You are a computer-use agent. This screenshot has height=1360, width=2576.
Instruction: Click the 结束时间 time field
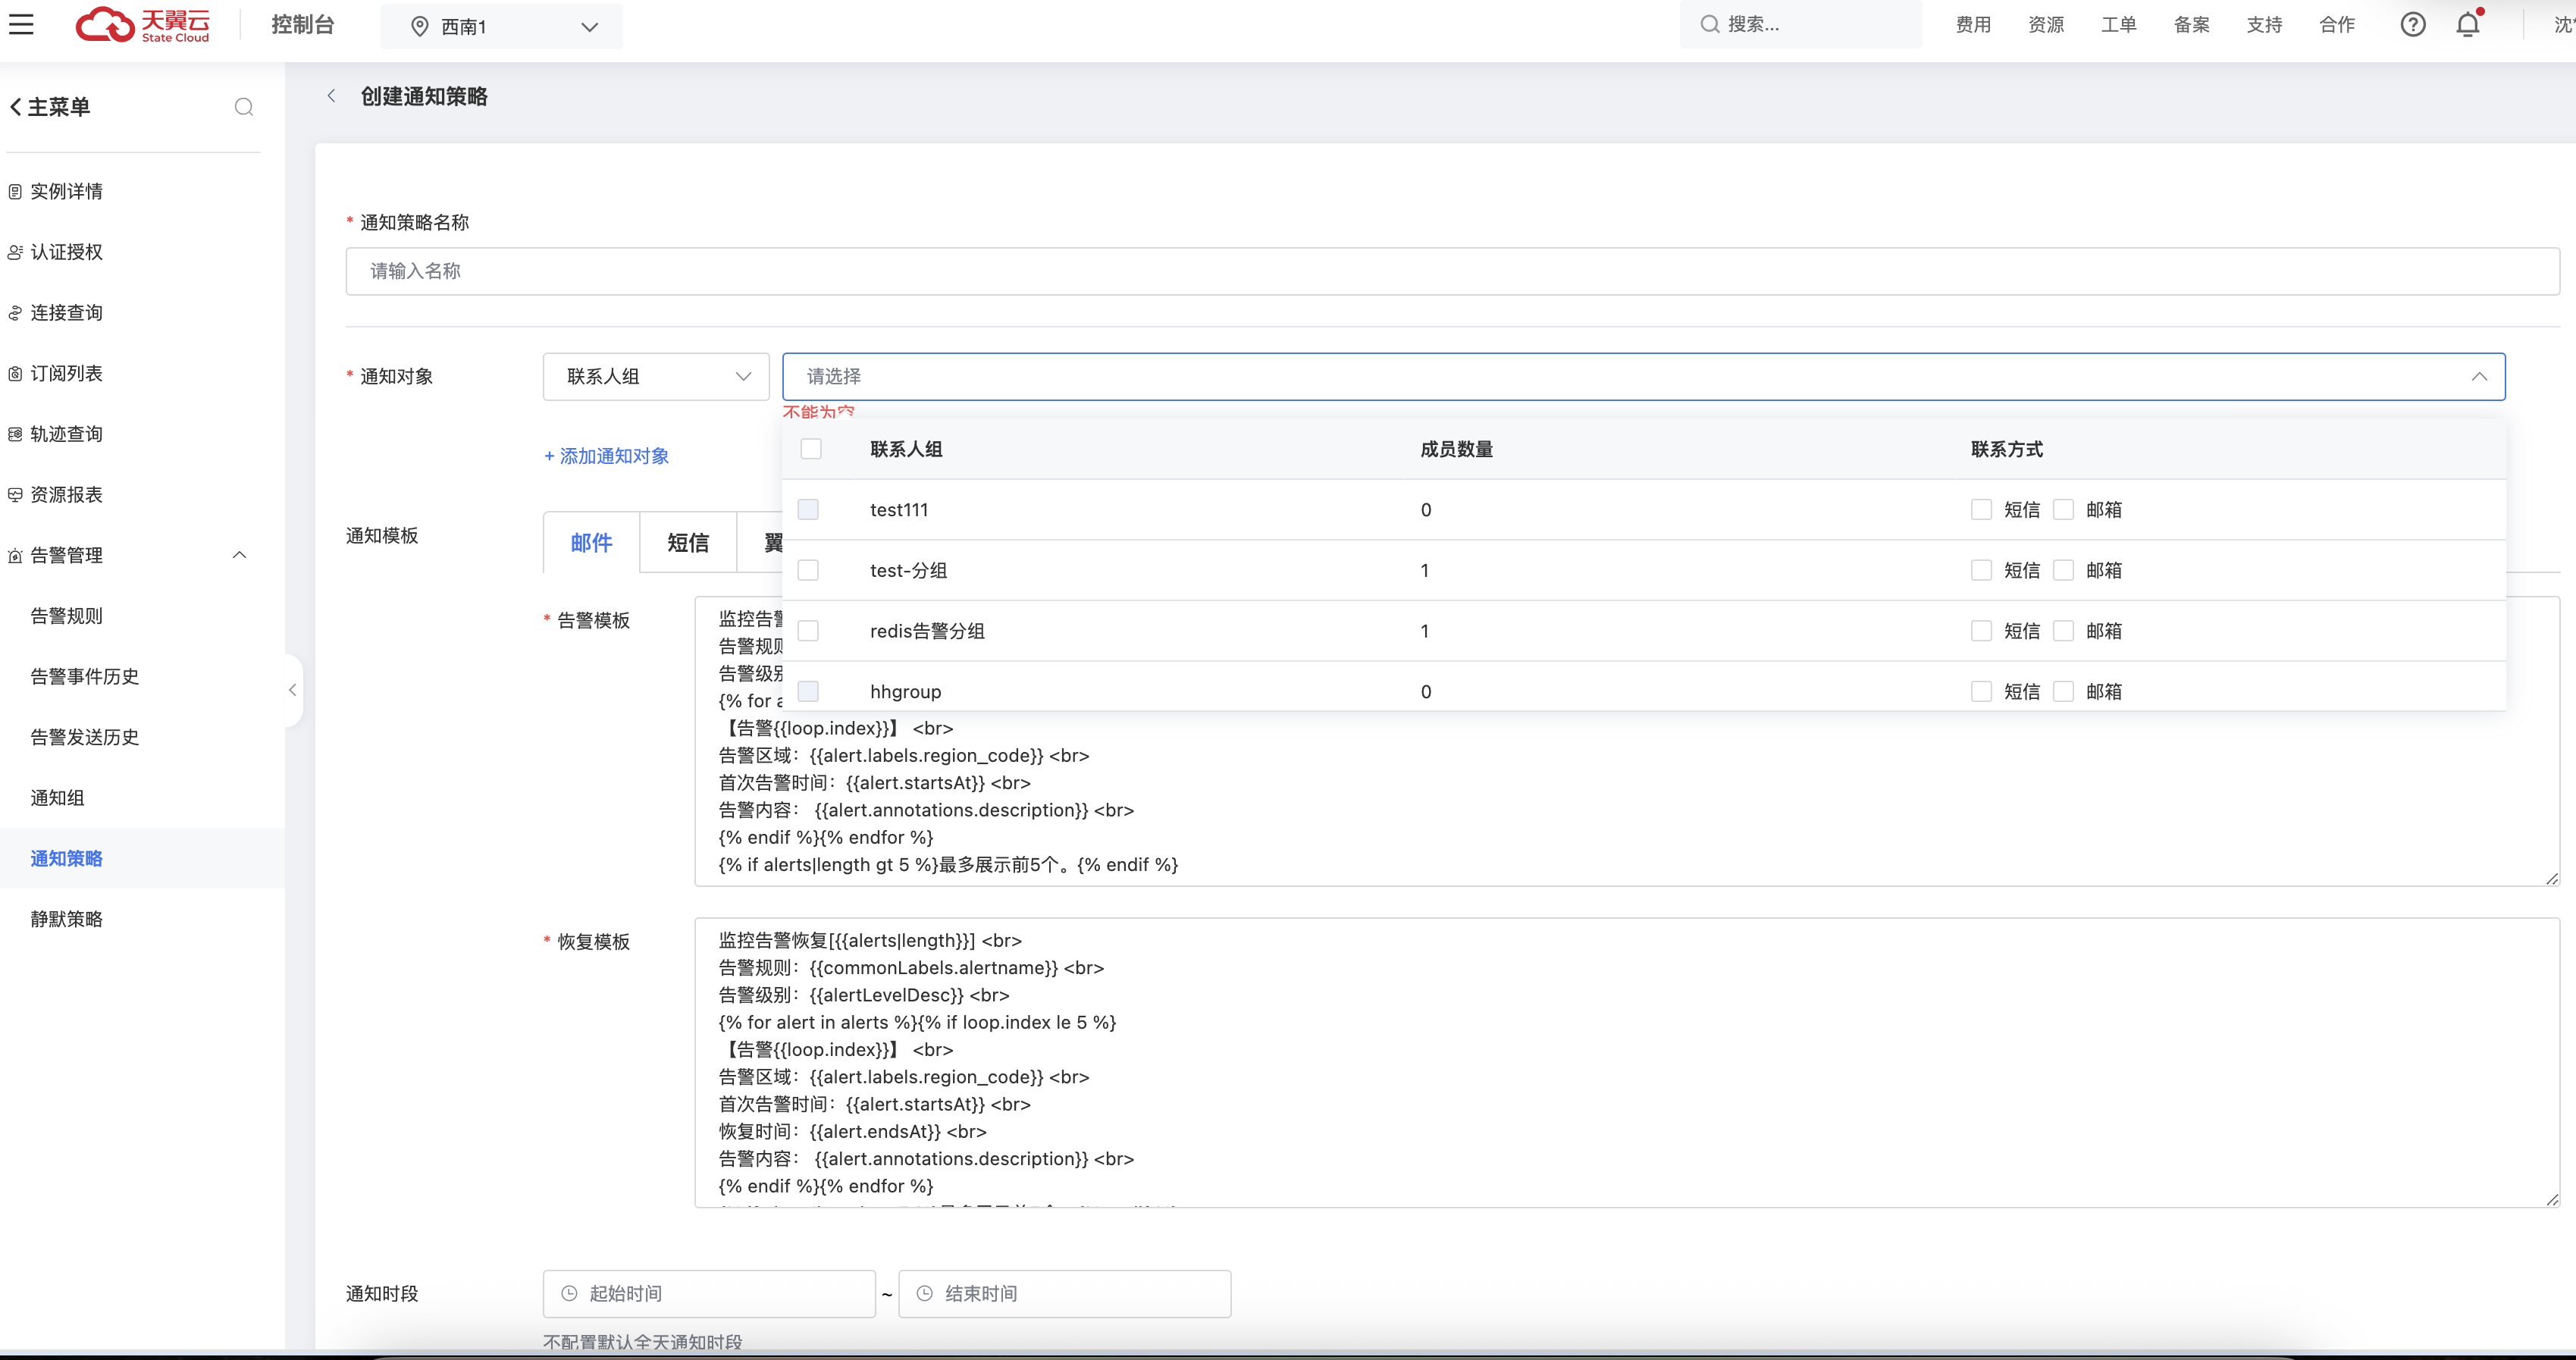point(1064,1293)
